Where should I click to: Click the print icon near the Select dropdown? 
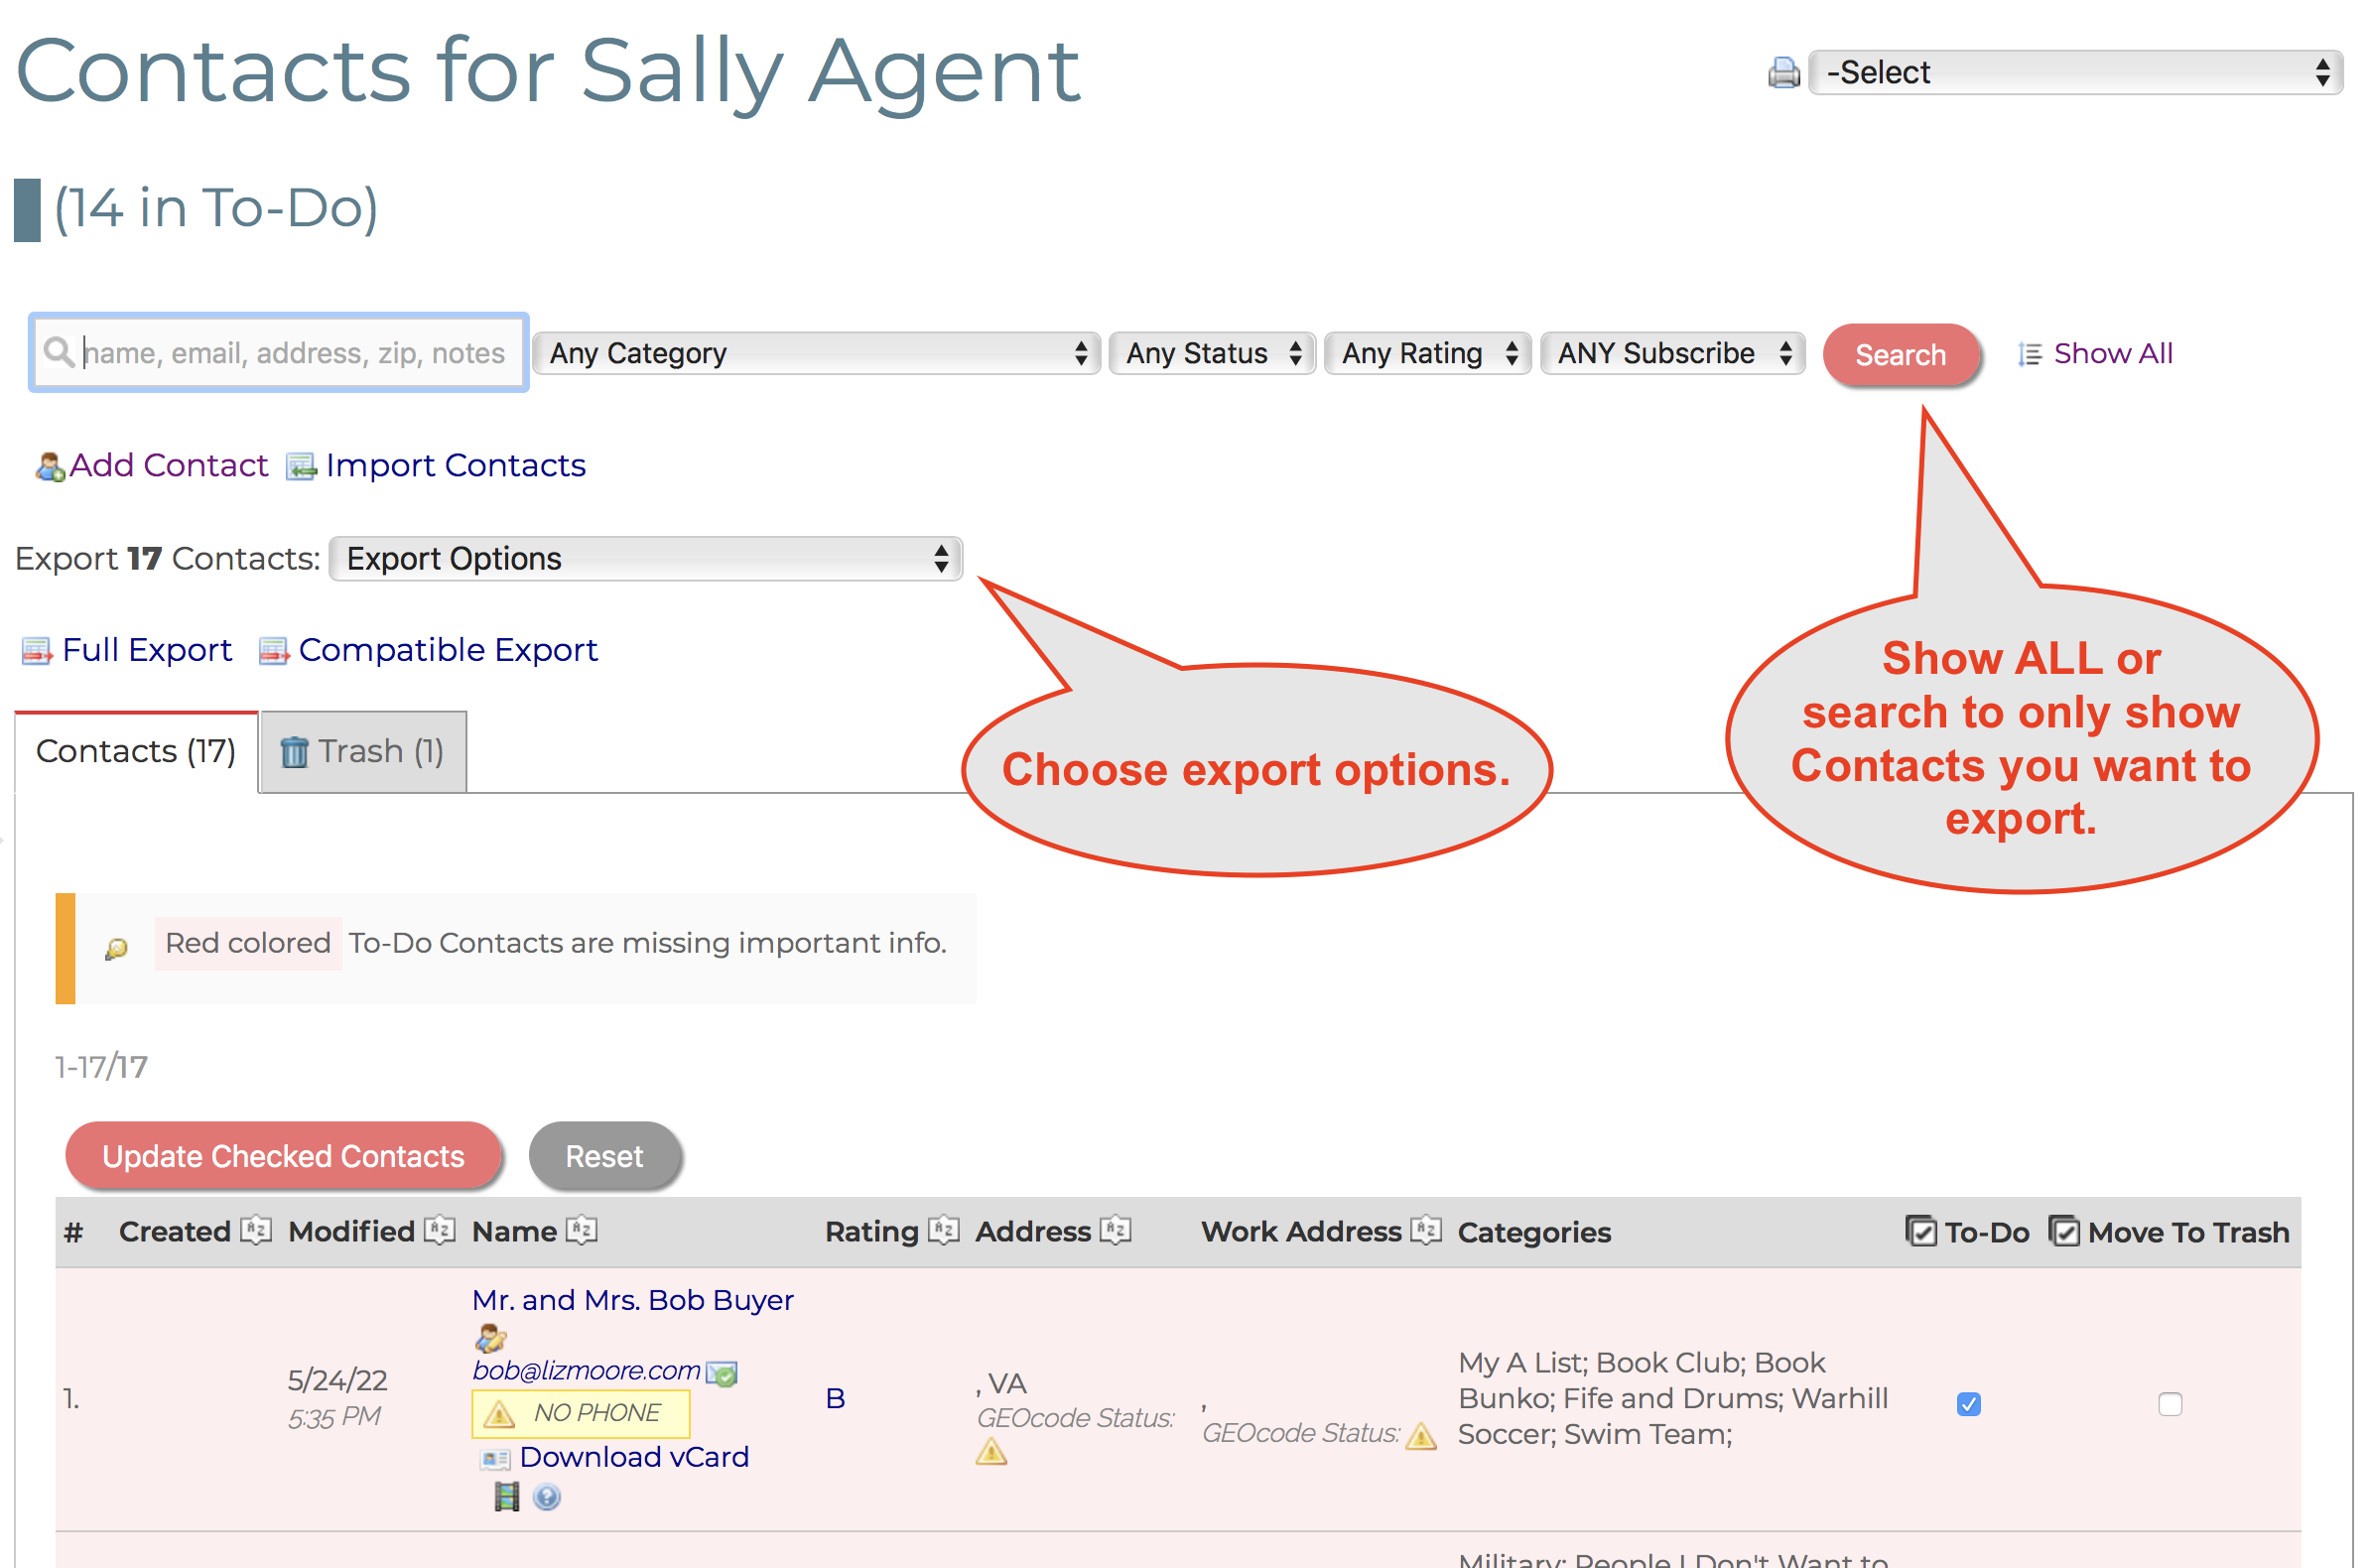[x=1784, y=71]
